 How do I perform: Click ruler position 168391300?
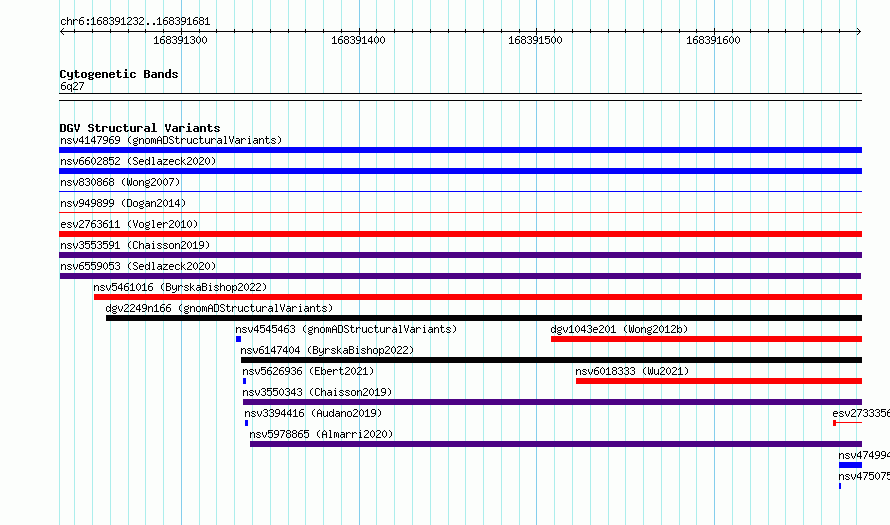click(x=180, y=40)
